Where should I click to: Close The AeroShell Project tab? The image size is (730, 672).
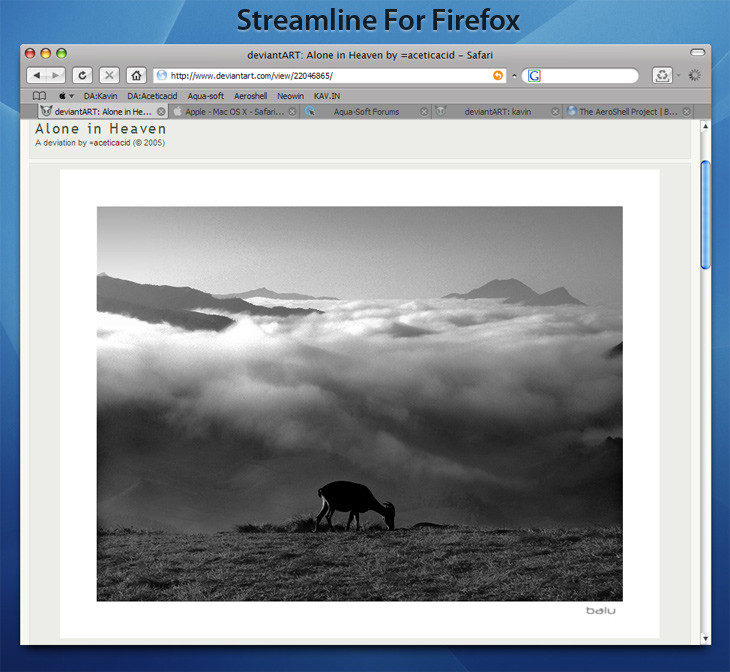686,112
